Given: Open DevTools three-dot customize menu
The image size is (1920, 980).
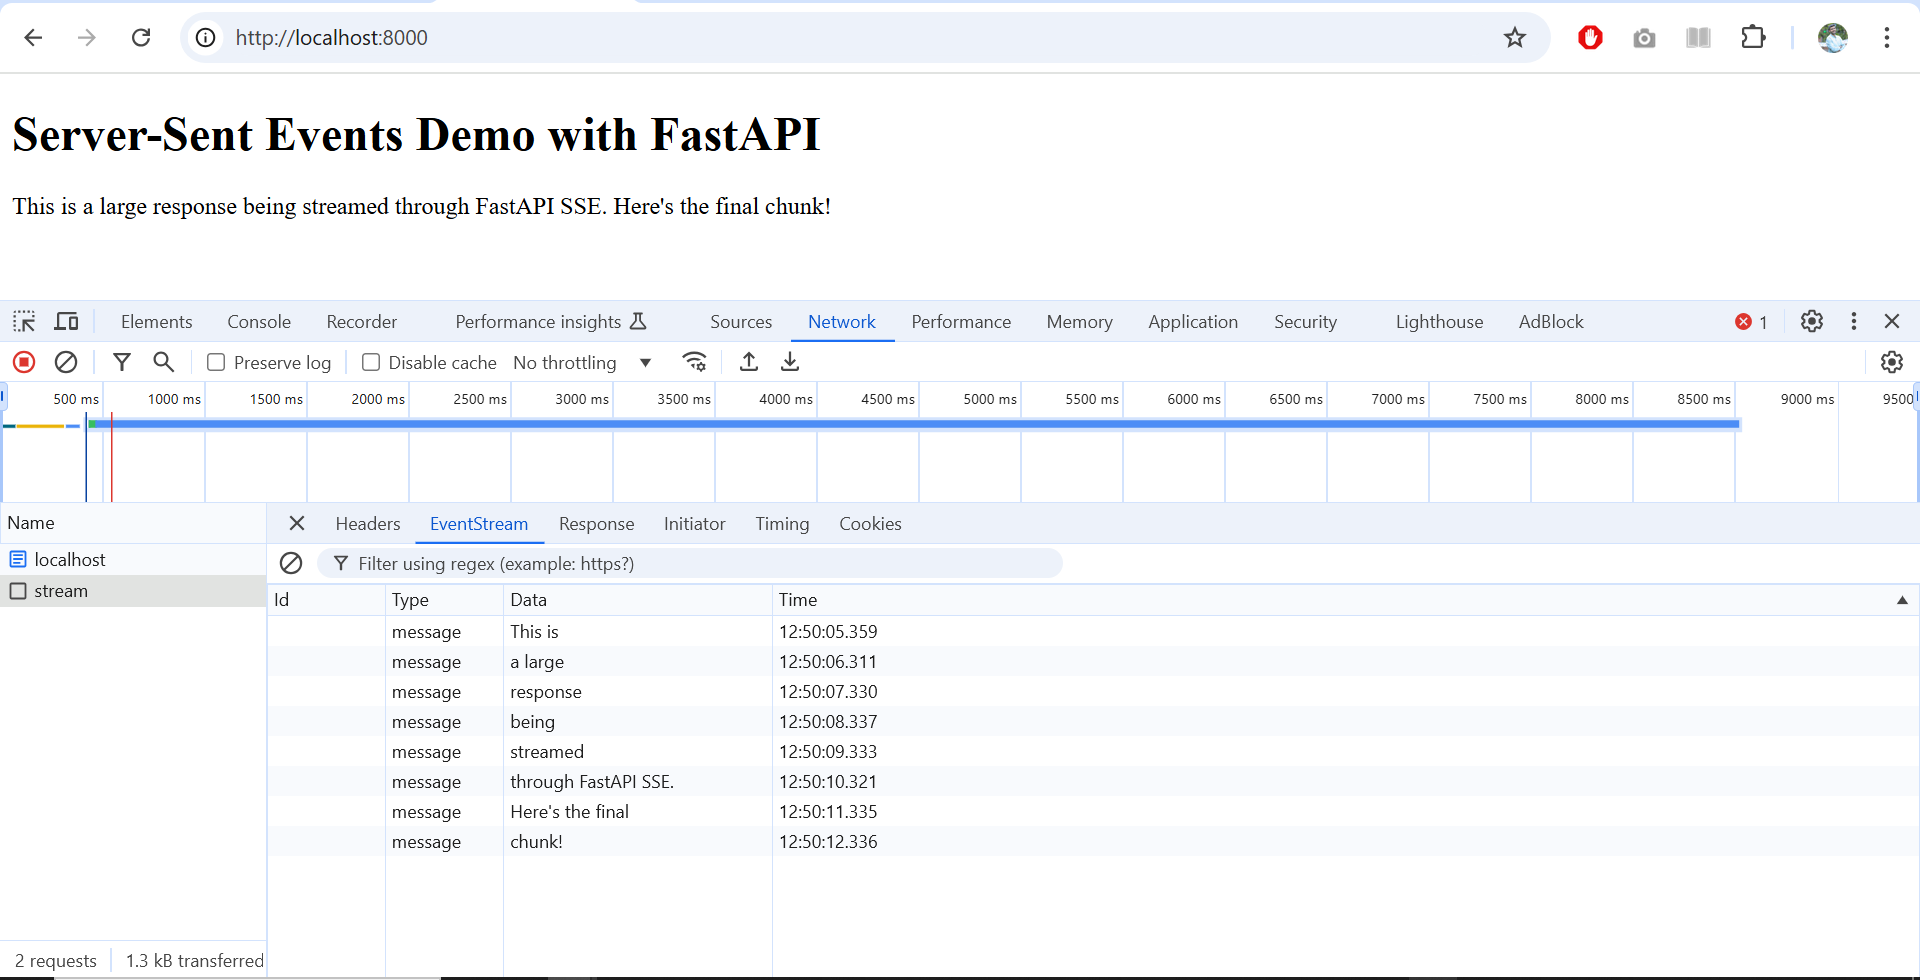Looking at the screenshot, I should point(1853,321).
